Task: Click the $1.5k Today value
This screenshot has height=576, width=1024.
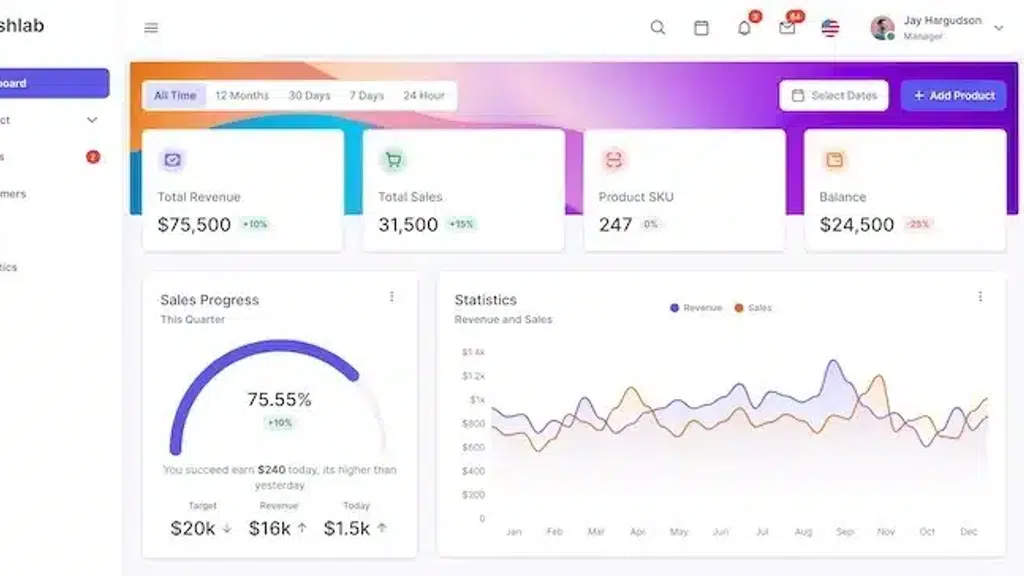Action: click(x=347, y=528)
